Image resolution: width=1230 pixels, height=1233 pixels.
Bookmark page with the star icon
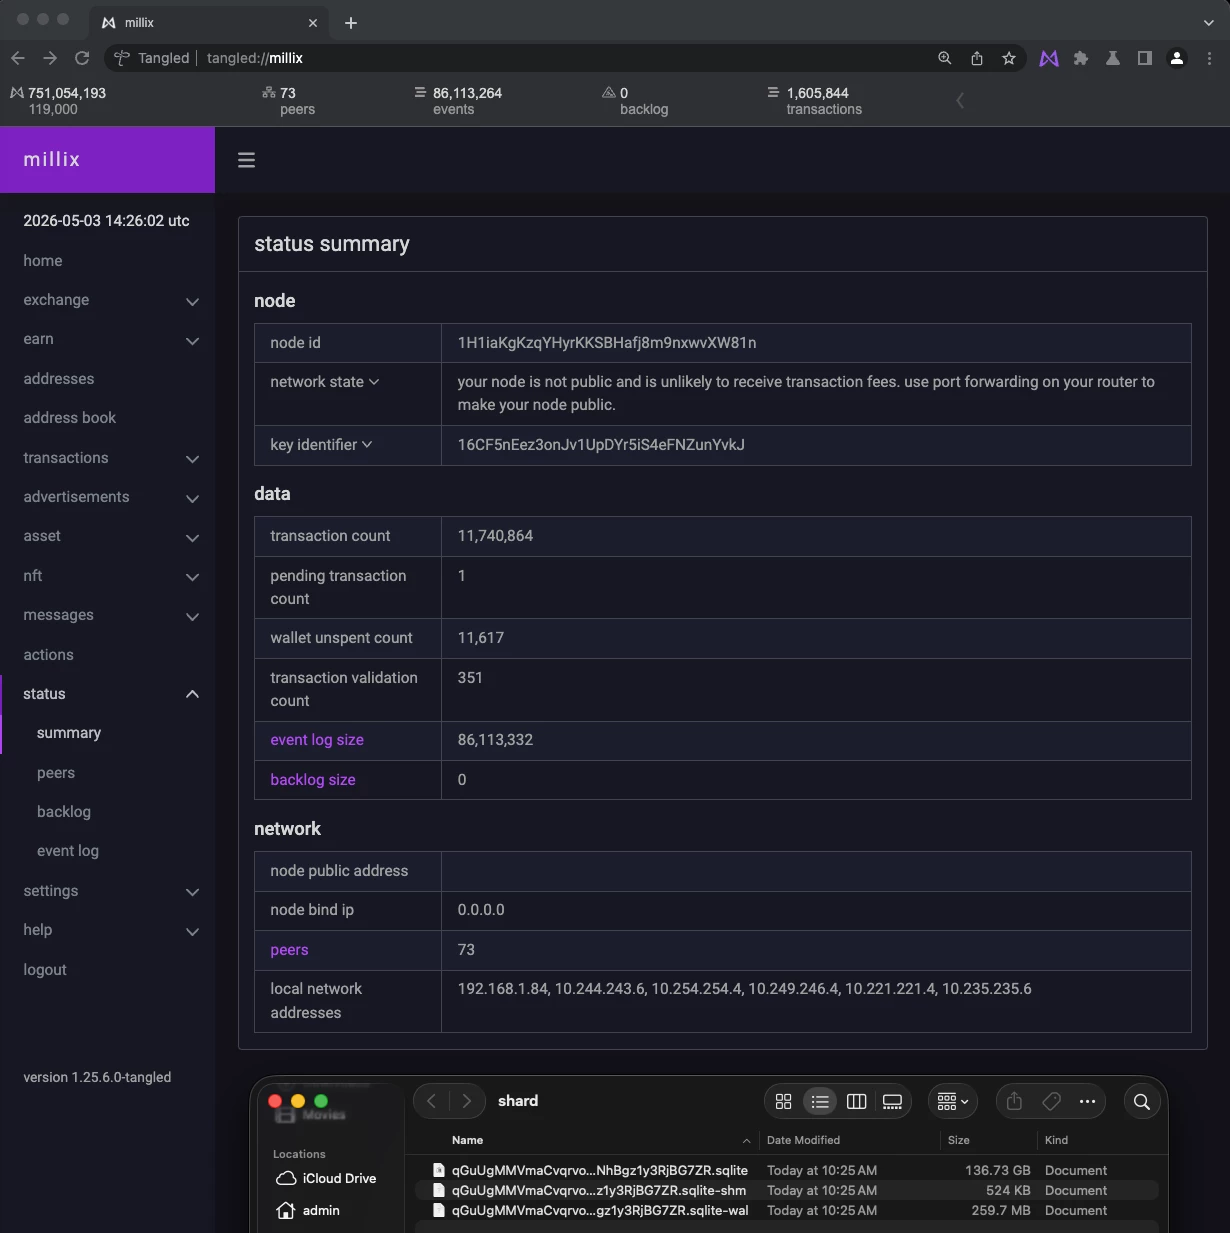(x=1009, y=58)
